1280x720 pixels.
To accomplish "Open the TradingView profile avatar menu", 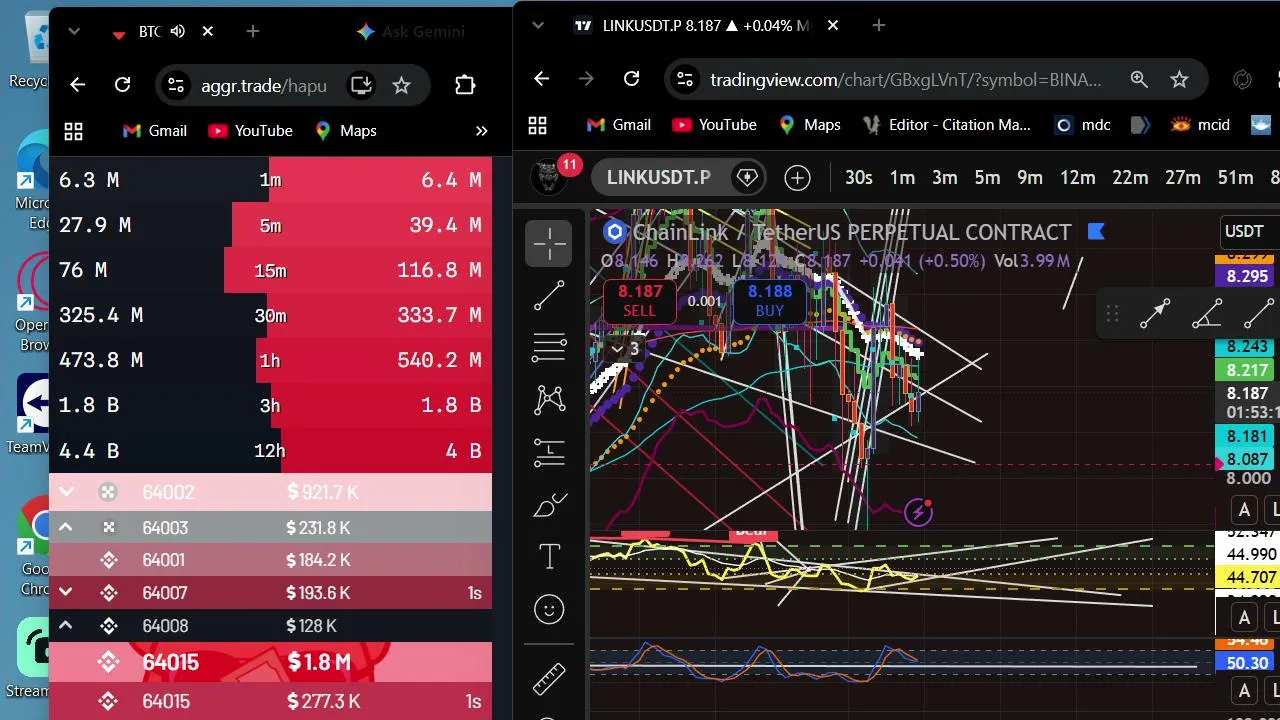I will [548, 177].
